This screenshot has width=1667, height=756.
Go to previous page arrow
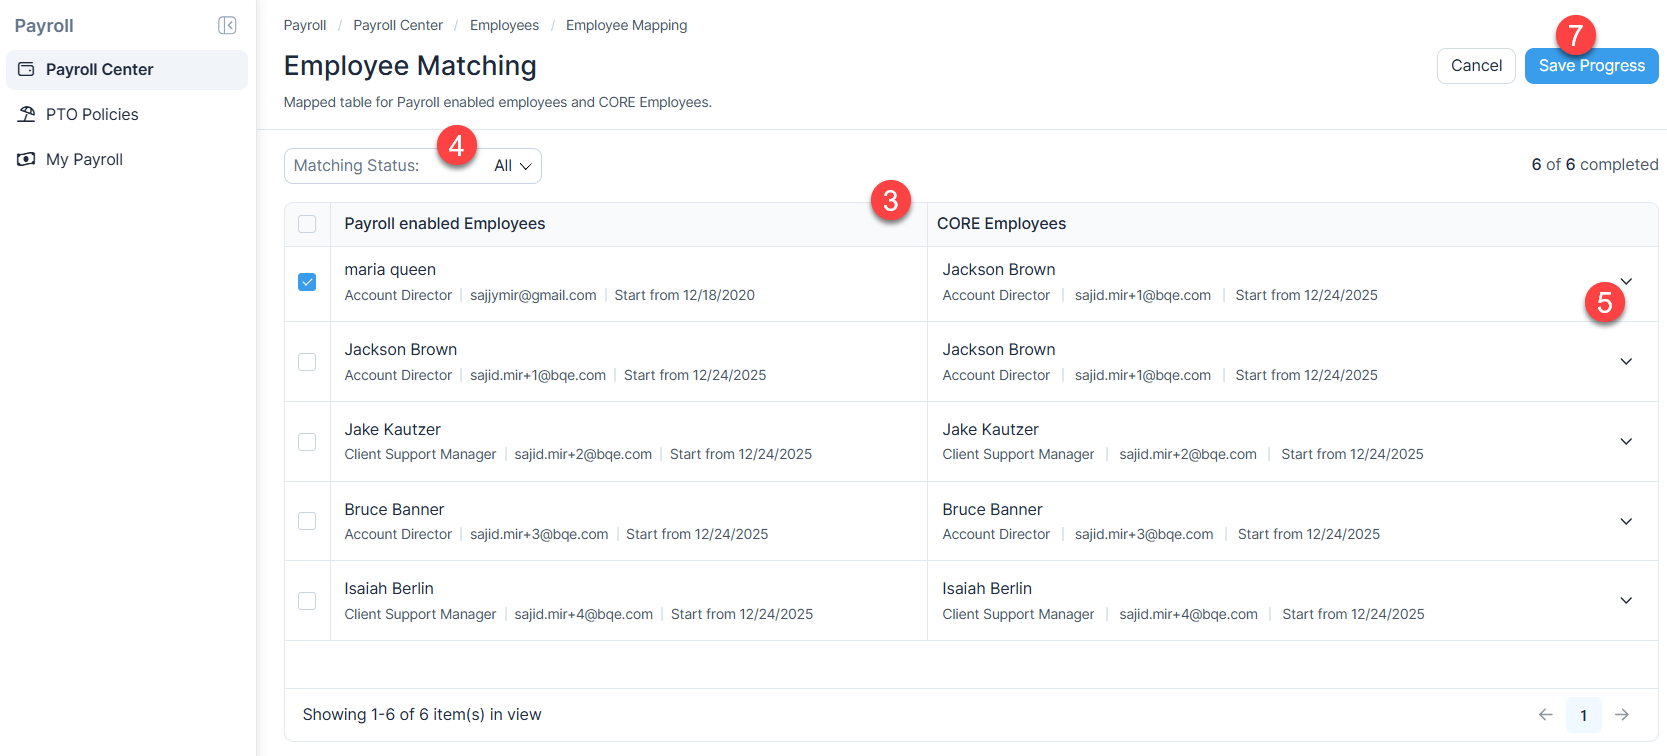[1545, 715]
